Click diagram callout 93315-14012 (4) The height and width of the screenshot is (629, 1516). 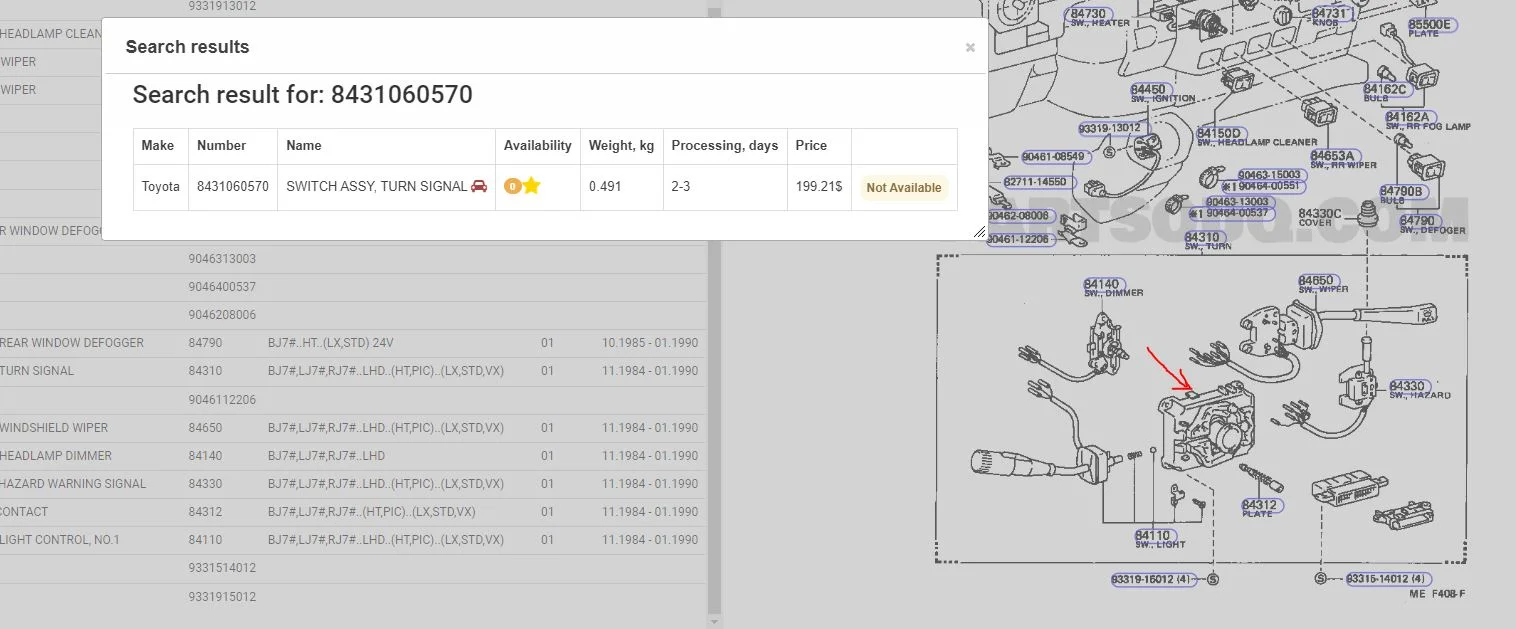(1388, 579)
